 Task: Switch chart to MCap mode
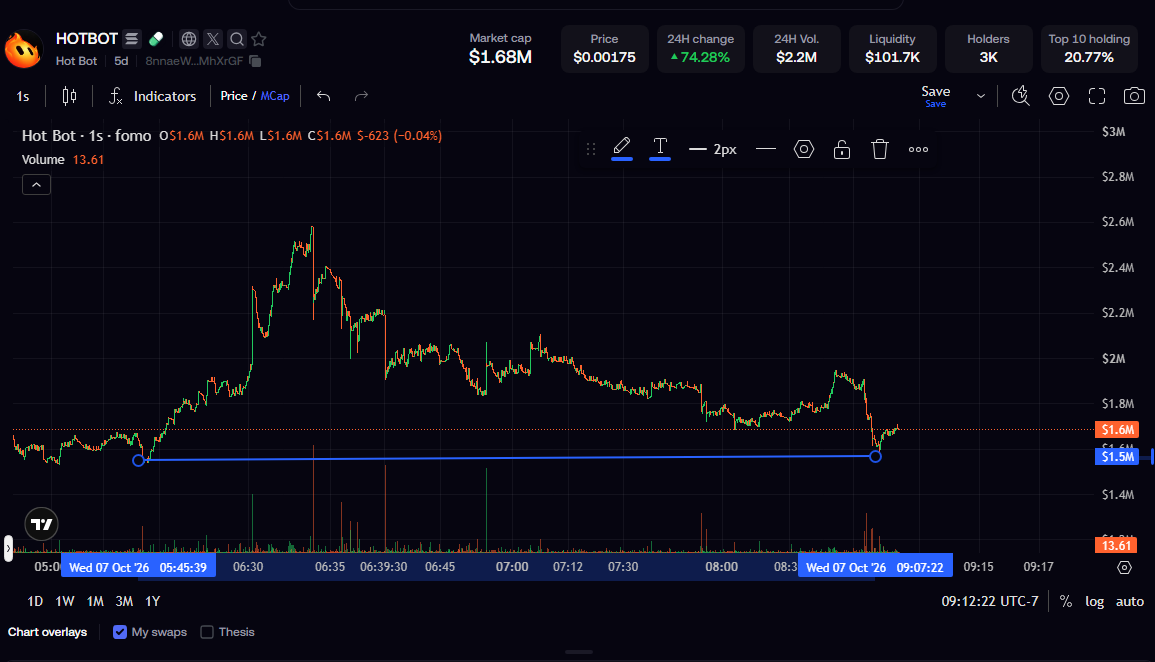coord(275,96)
